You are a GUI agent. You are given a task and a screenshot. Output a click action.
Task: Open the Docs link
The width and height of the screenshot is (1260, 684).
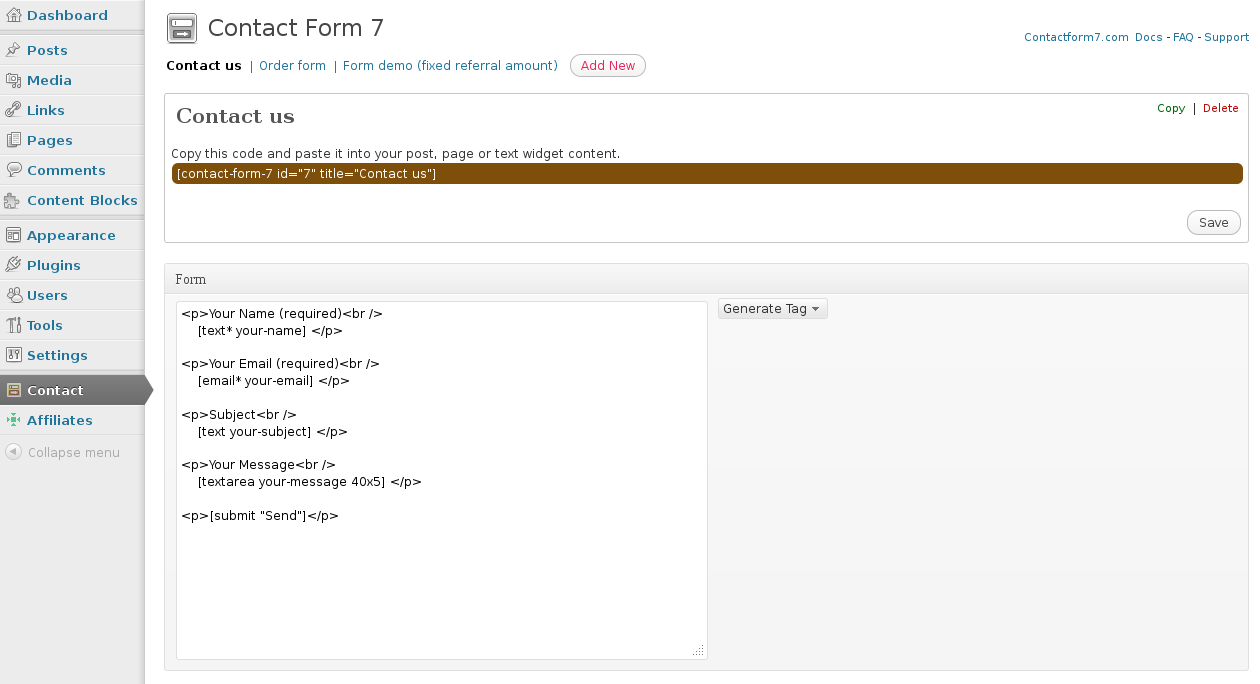click(1149, 37)
